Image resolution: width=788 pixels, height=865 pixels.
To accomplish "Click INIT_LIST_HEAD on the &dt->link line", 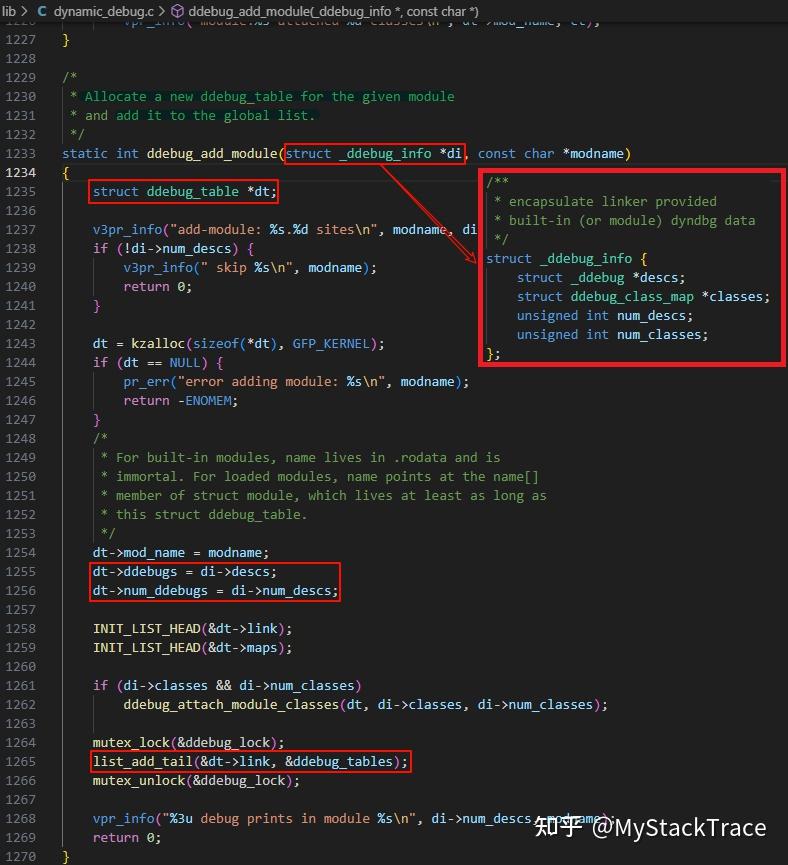I will click(x=146, y=629).
